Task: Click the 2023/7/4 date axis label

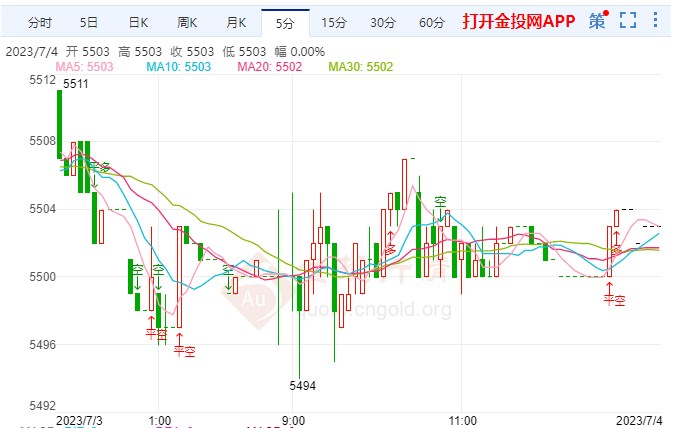Action: (x=639, y=420)
